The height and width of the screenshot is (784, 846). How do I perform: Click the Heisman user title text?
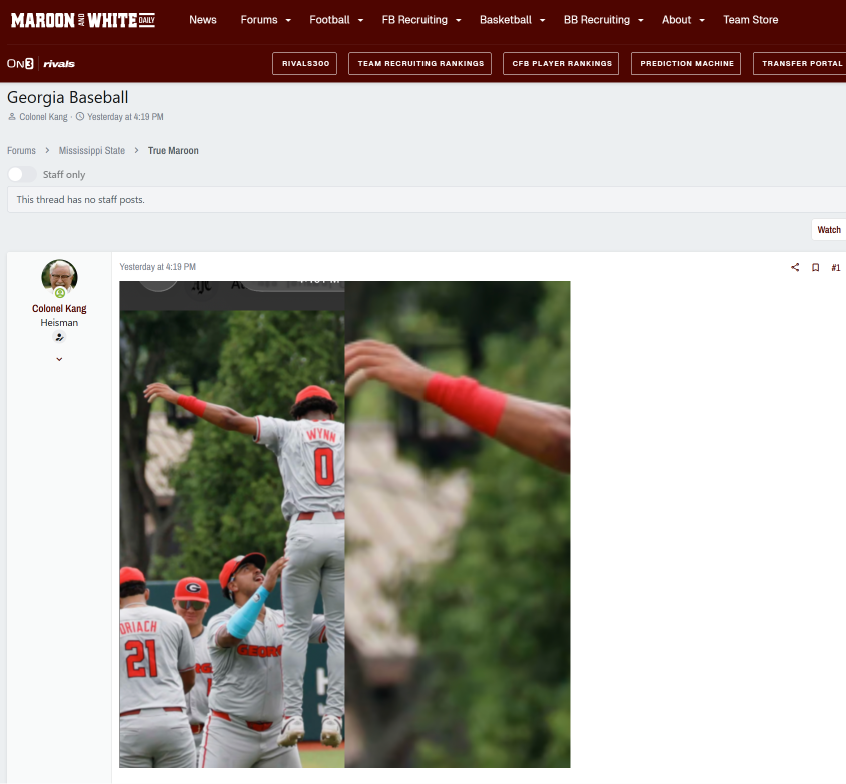(59, 323)
